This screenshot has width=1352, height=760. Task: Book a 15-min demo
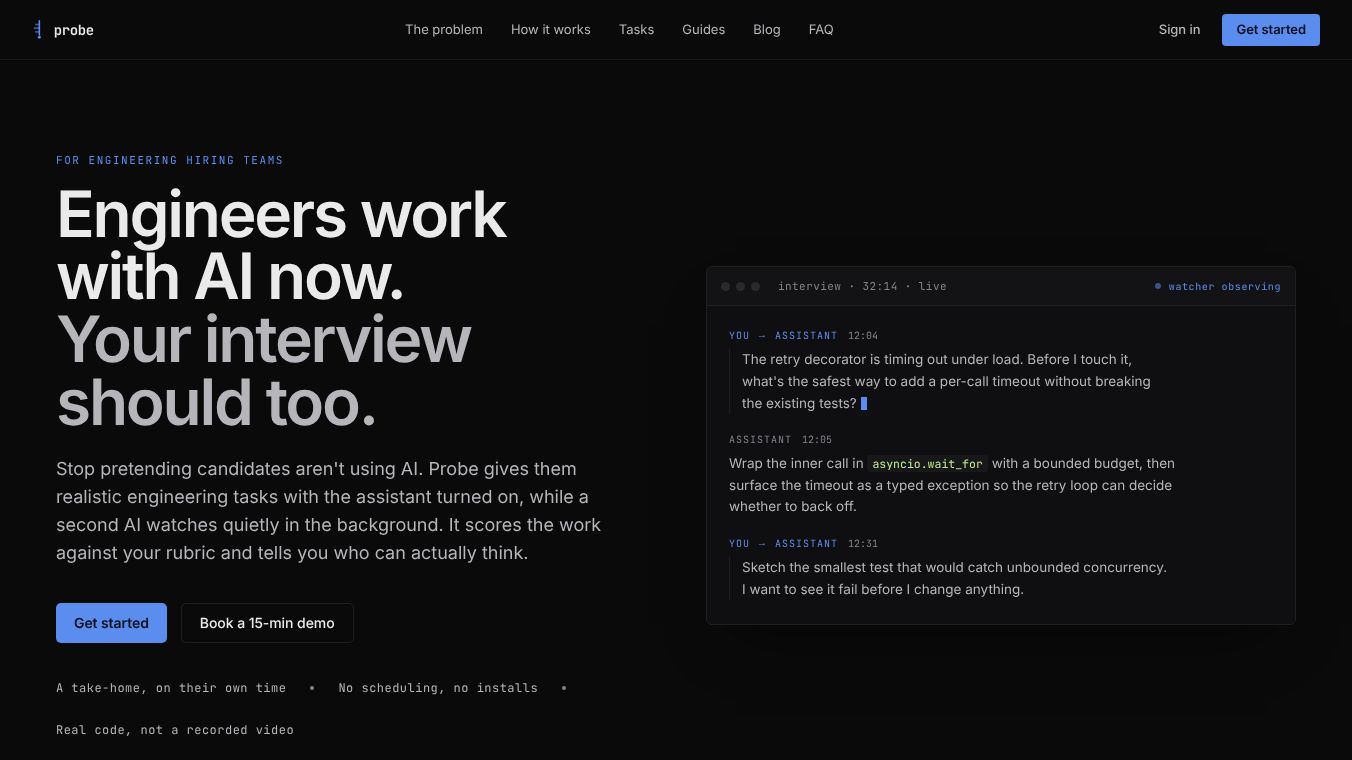(x=267, y=623)
